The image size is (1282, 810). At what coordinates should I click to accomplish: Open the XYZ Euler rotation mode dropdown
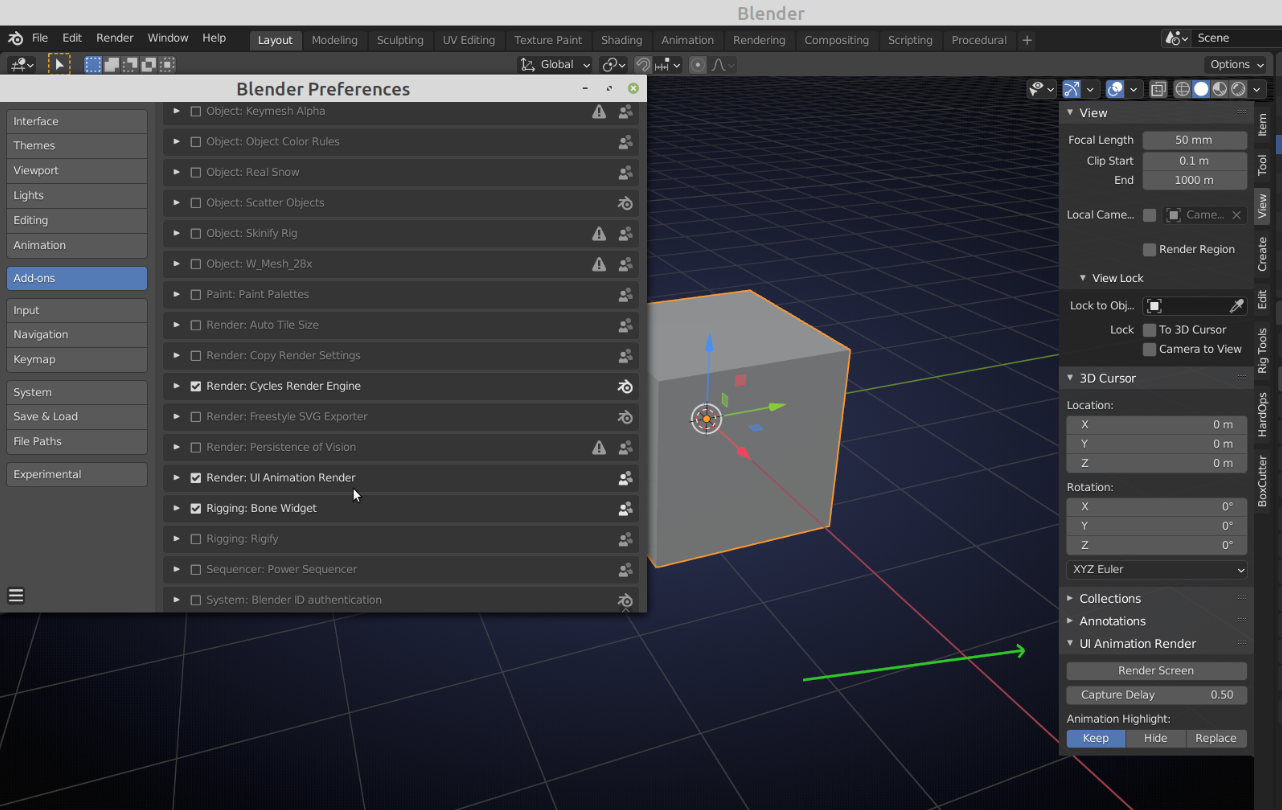(1157, 569)
